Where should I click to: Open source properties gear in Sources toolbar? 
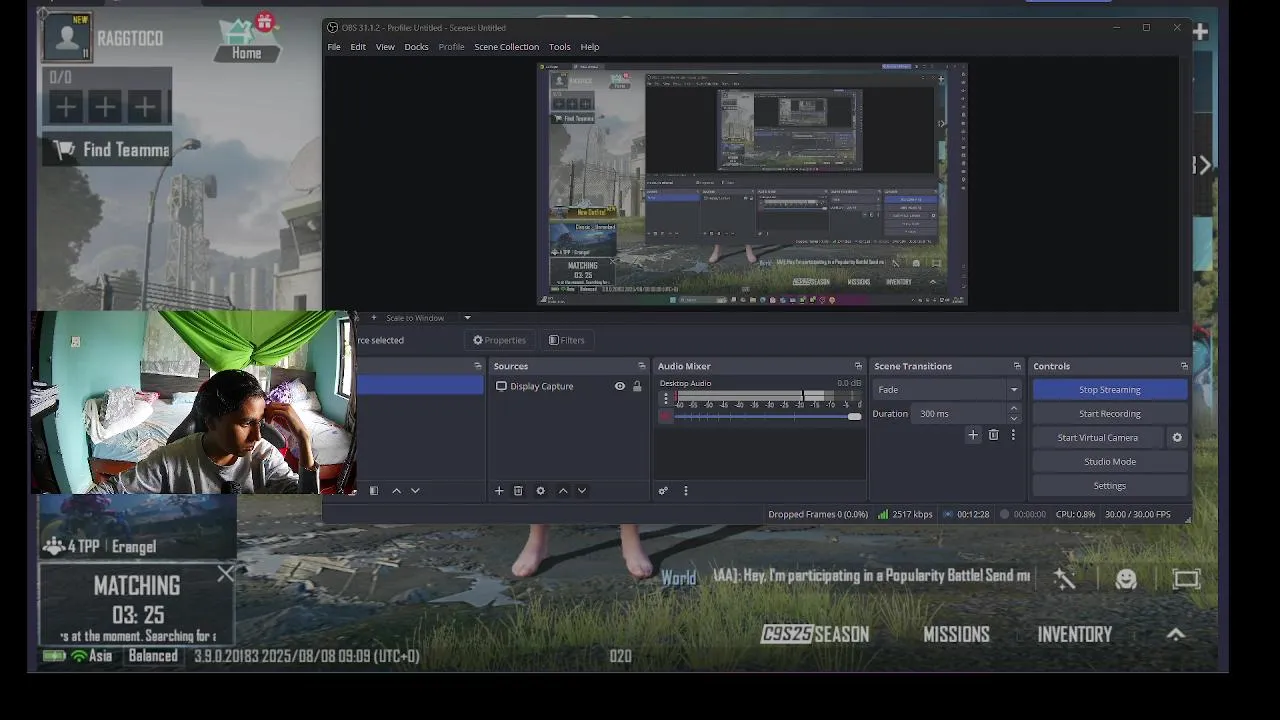(x=541, y=491)
